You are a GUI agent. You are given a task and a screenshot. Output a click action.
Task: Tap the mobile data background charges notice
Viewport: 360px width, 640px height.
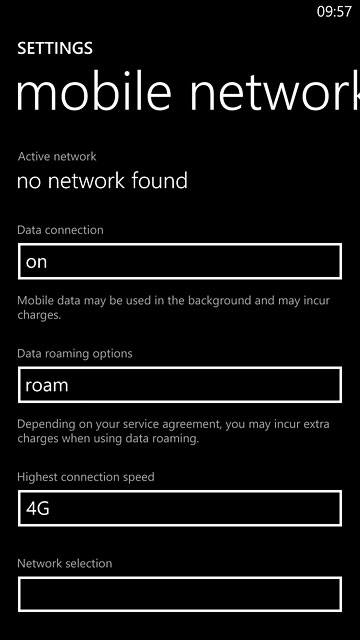click(x=173, y=308)
